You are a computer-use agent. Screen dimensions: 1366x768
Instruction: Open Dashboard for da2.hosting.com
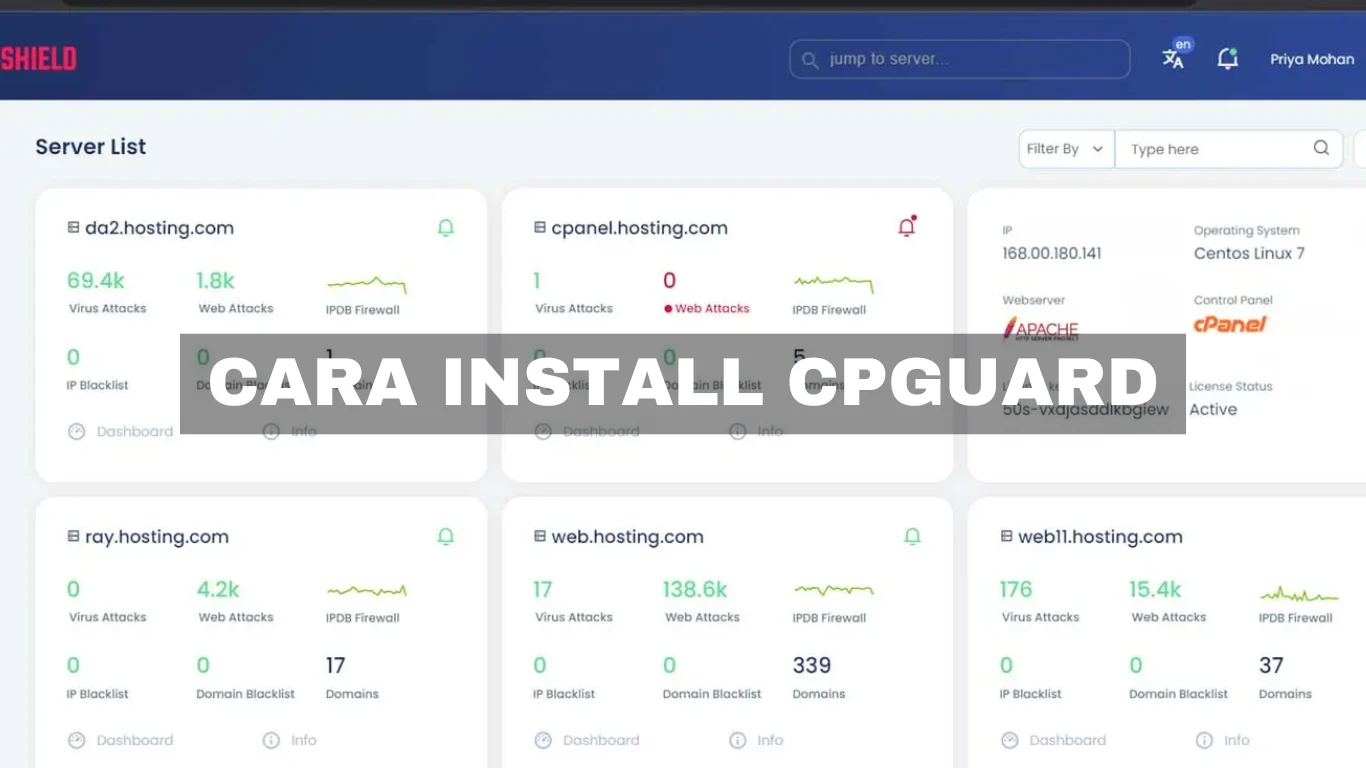120,432
